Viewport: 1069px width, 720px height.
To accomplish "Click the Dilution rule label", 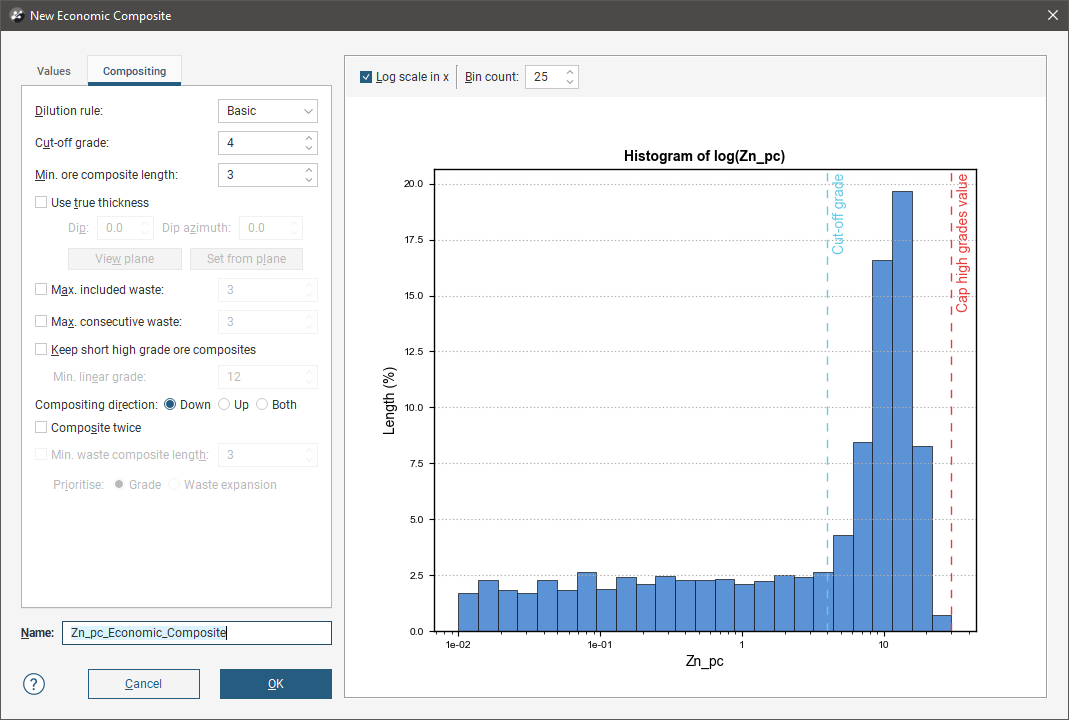I will pyautogui.click(x=69, y=111).
